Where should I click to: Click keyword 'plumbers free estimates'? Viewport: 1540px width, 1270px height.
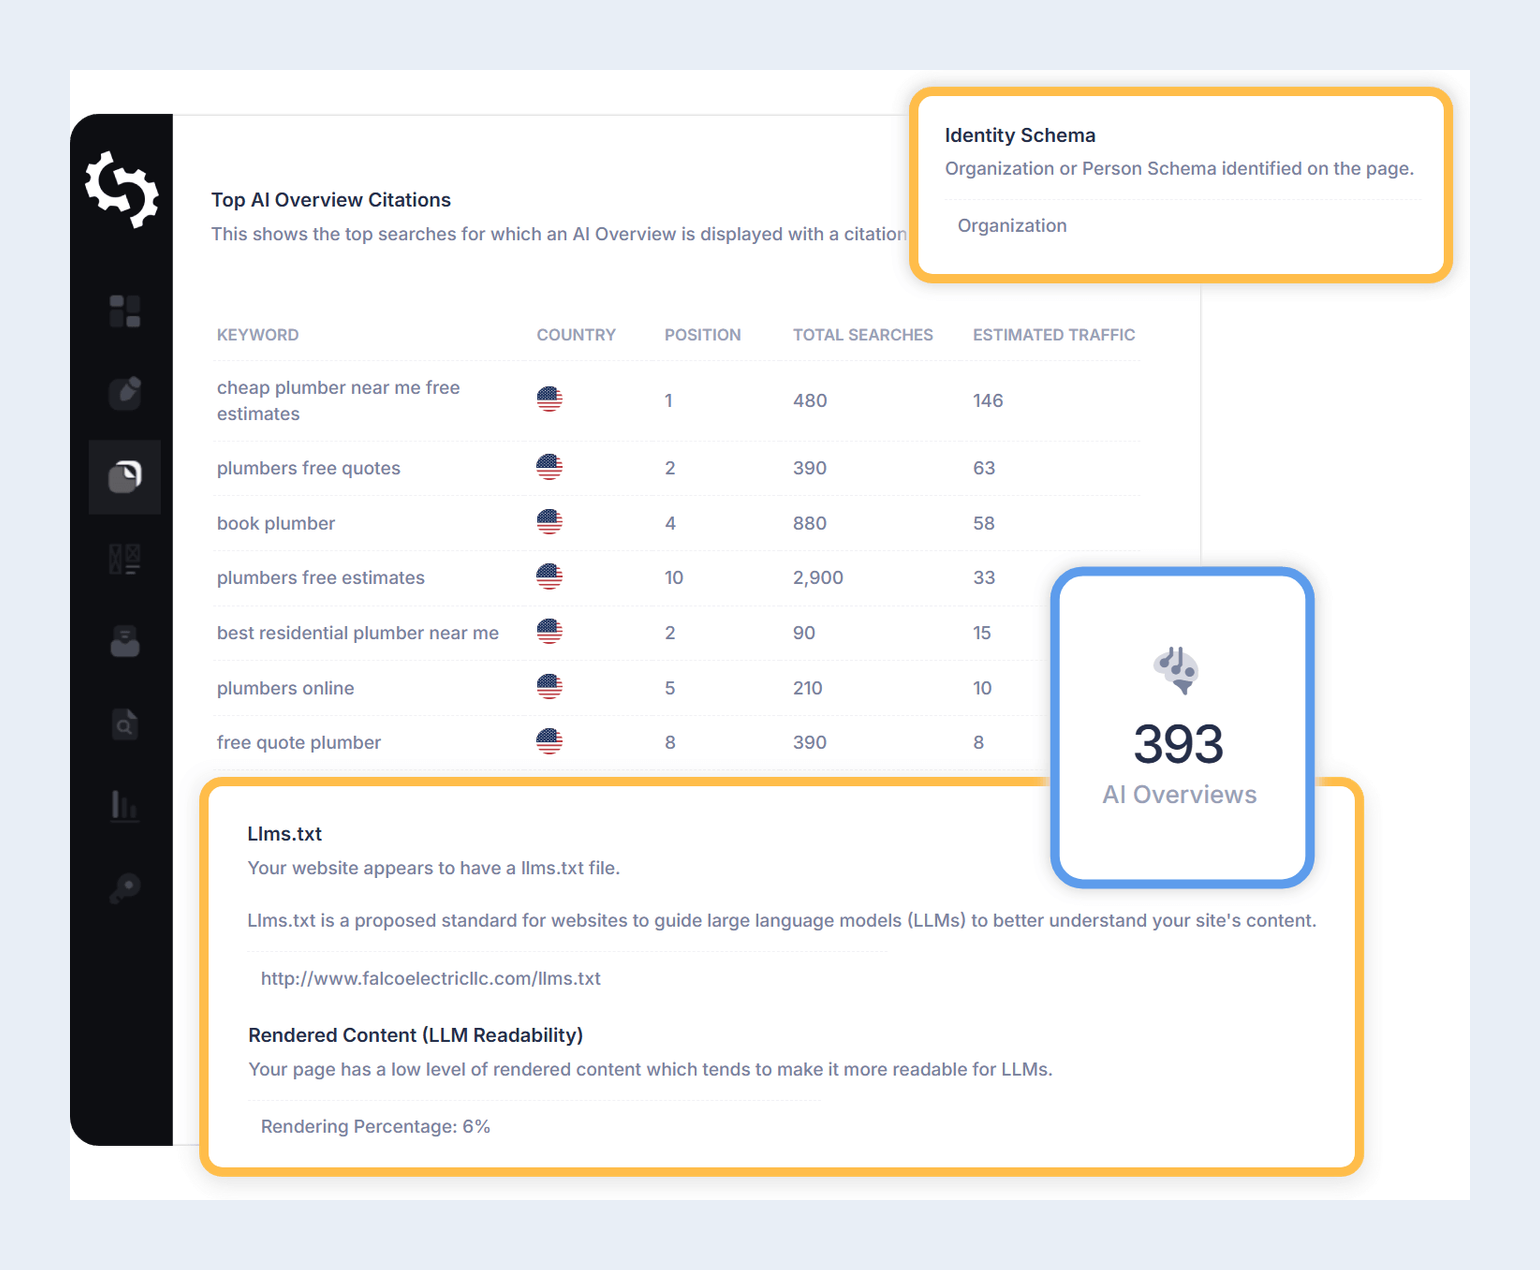pos(321,578)
